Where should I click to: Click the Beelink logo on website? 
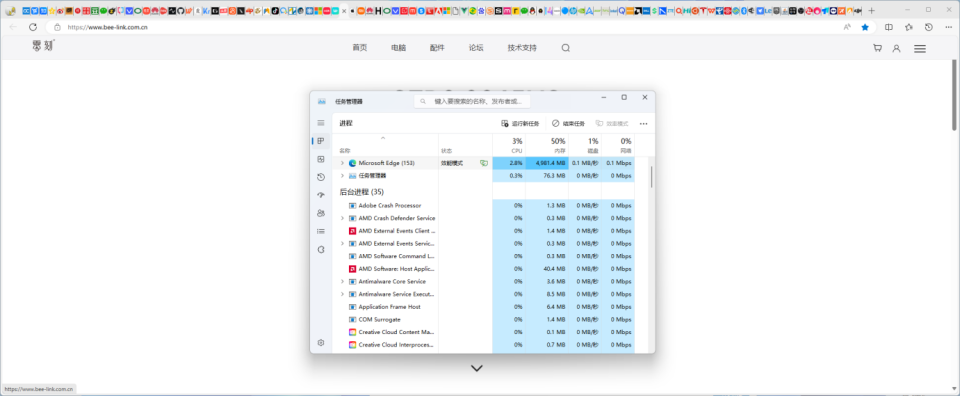[43, 45]
